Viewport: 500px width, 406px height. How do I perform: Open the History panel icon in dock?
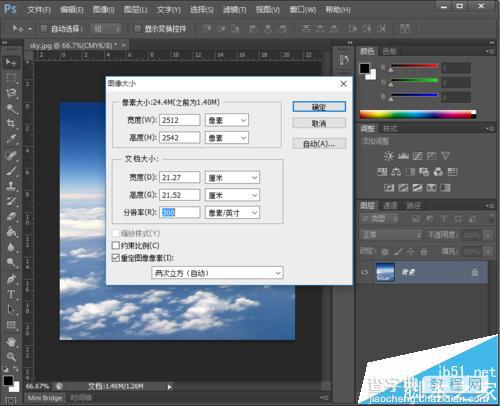344,60
